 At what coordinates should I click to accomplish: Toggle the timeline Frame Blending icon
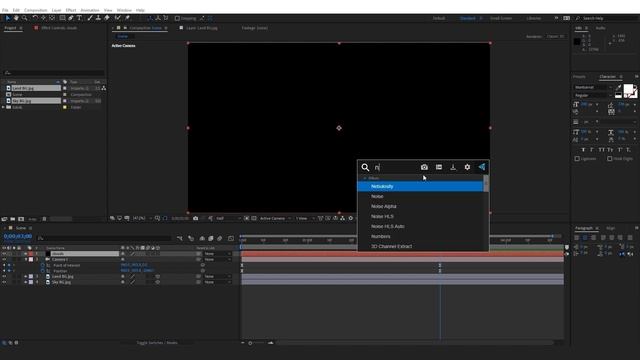[x=211, y=238]
